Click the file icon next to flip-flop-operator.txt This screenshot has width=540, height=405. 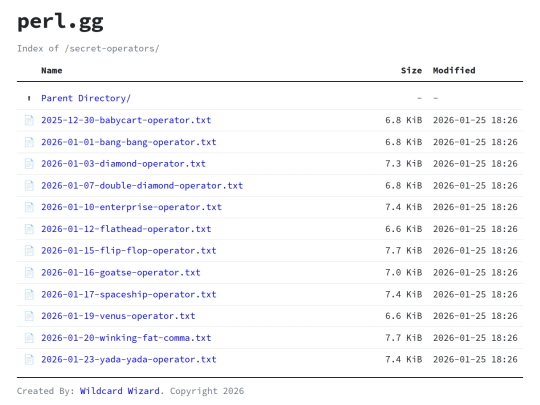29,251
